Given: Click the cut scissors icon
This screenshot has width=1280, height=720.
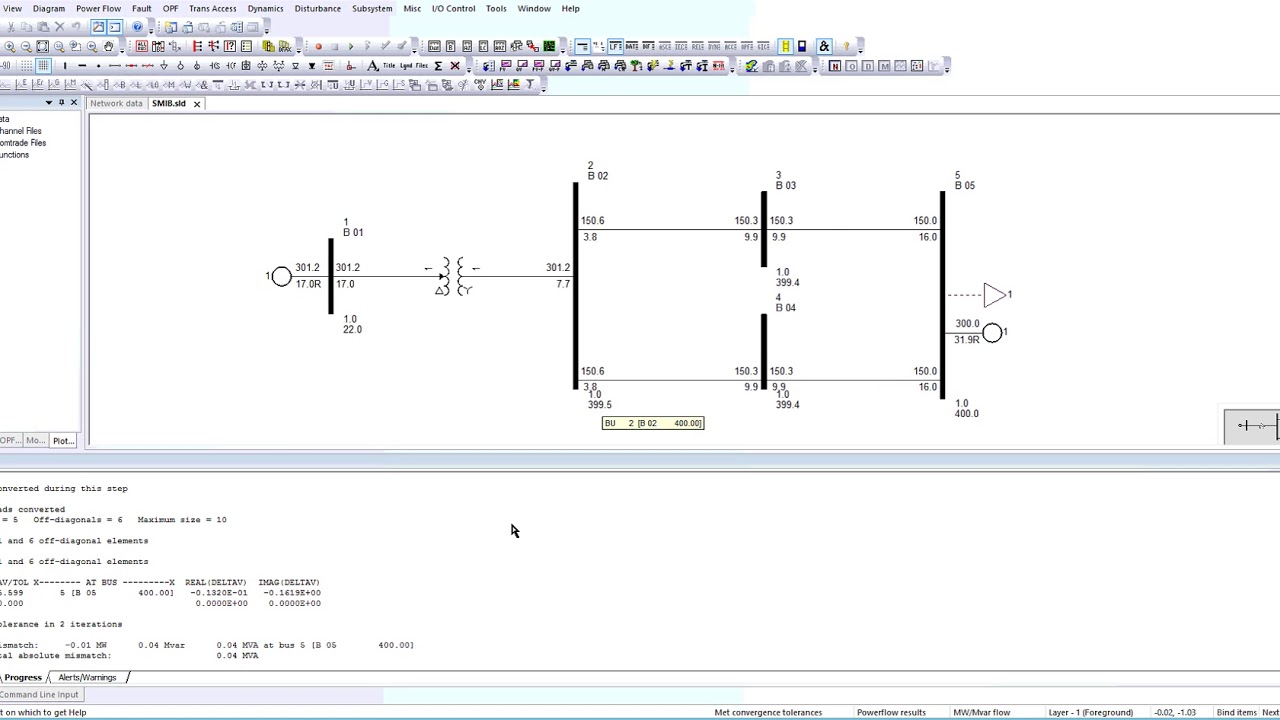Looking at the screenshot, I should coord(10,27).
